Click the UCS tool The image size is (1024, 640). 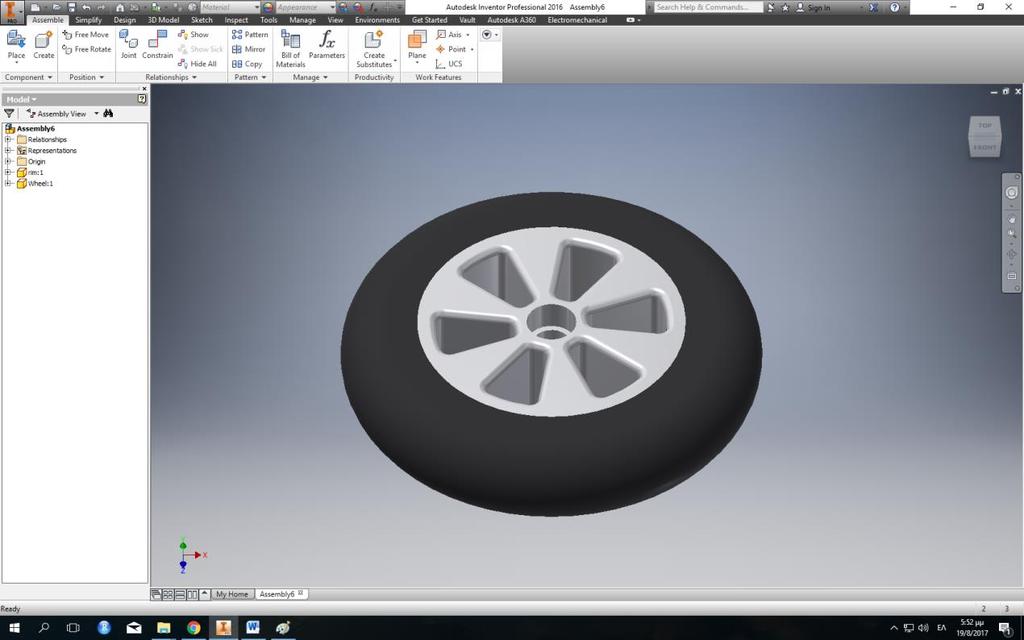[x=449, y=63]
